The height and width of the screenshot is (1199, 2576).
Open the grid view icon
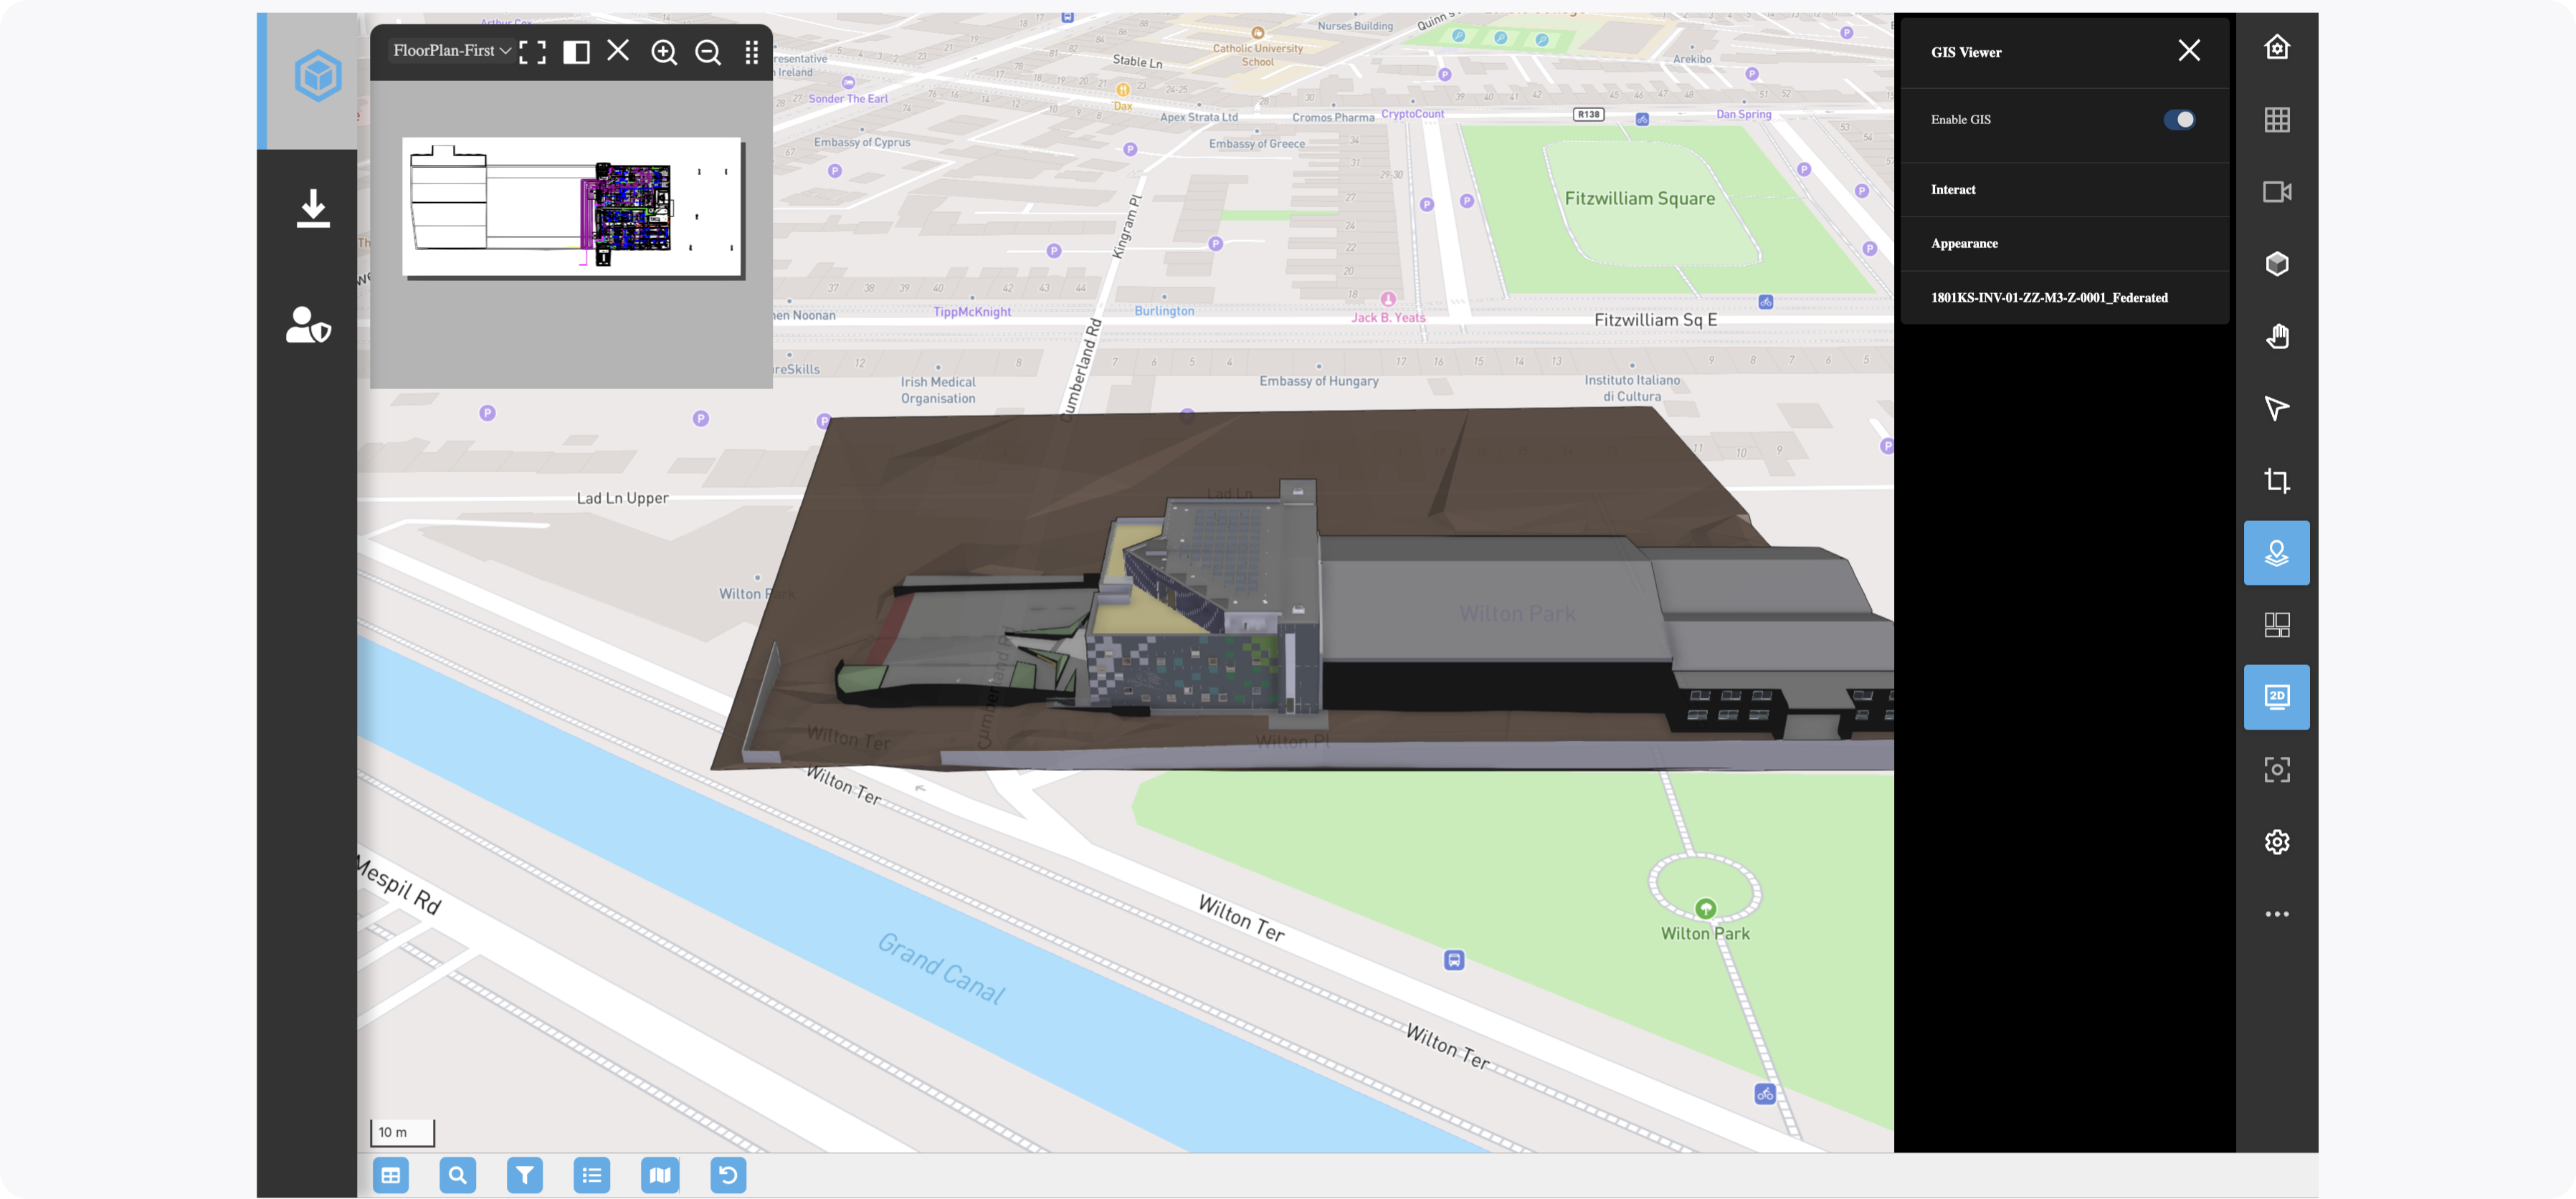coord(2276,120)
